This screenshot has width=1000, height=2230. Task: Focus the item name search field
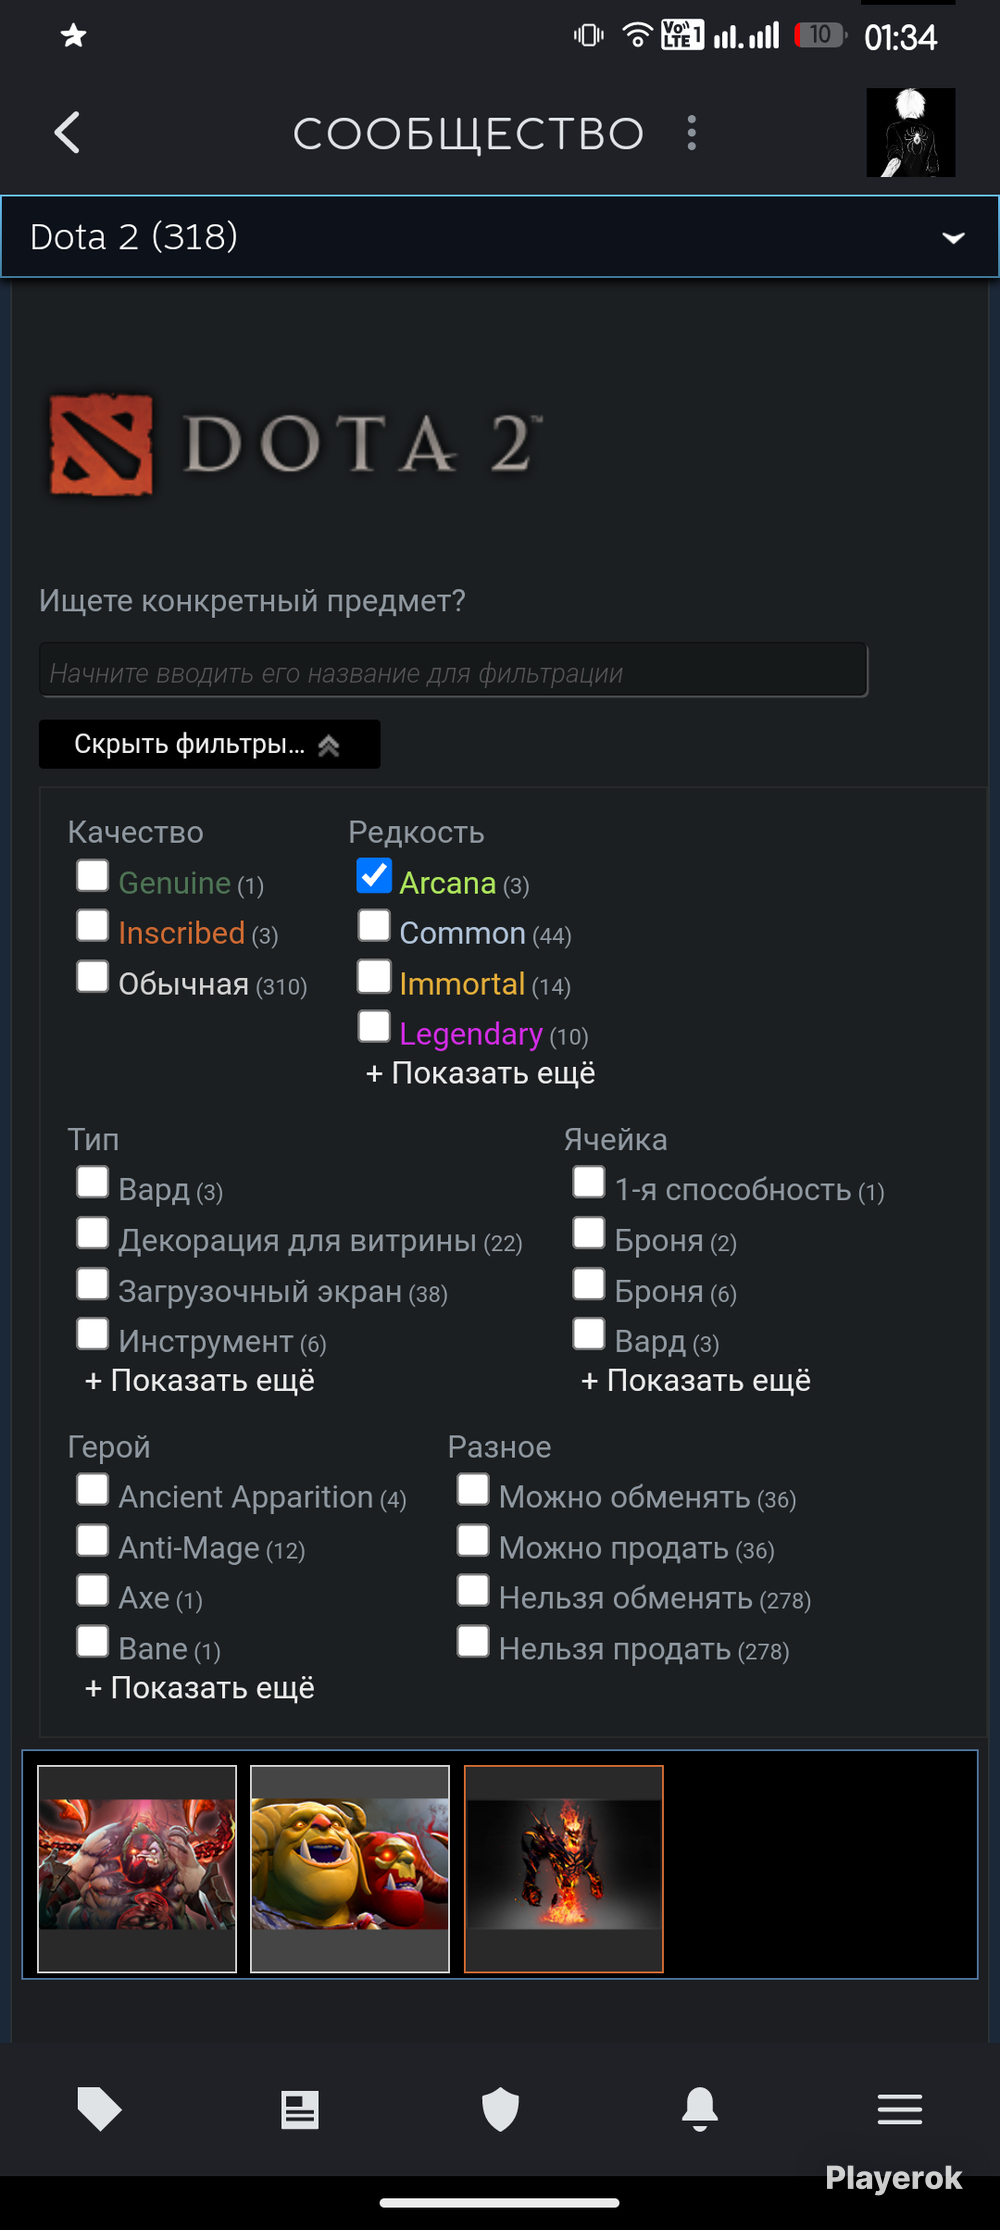click(x=453, y=670)
